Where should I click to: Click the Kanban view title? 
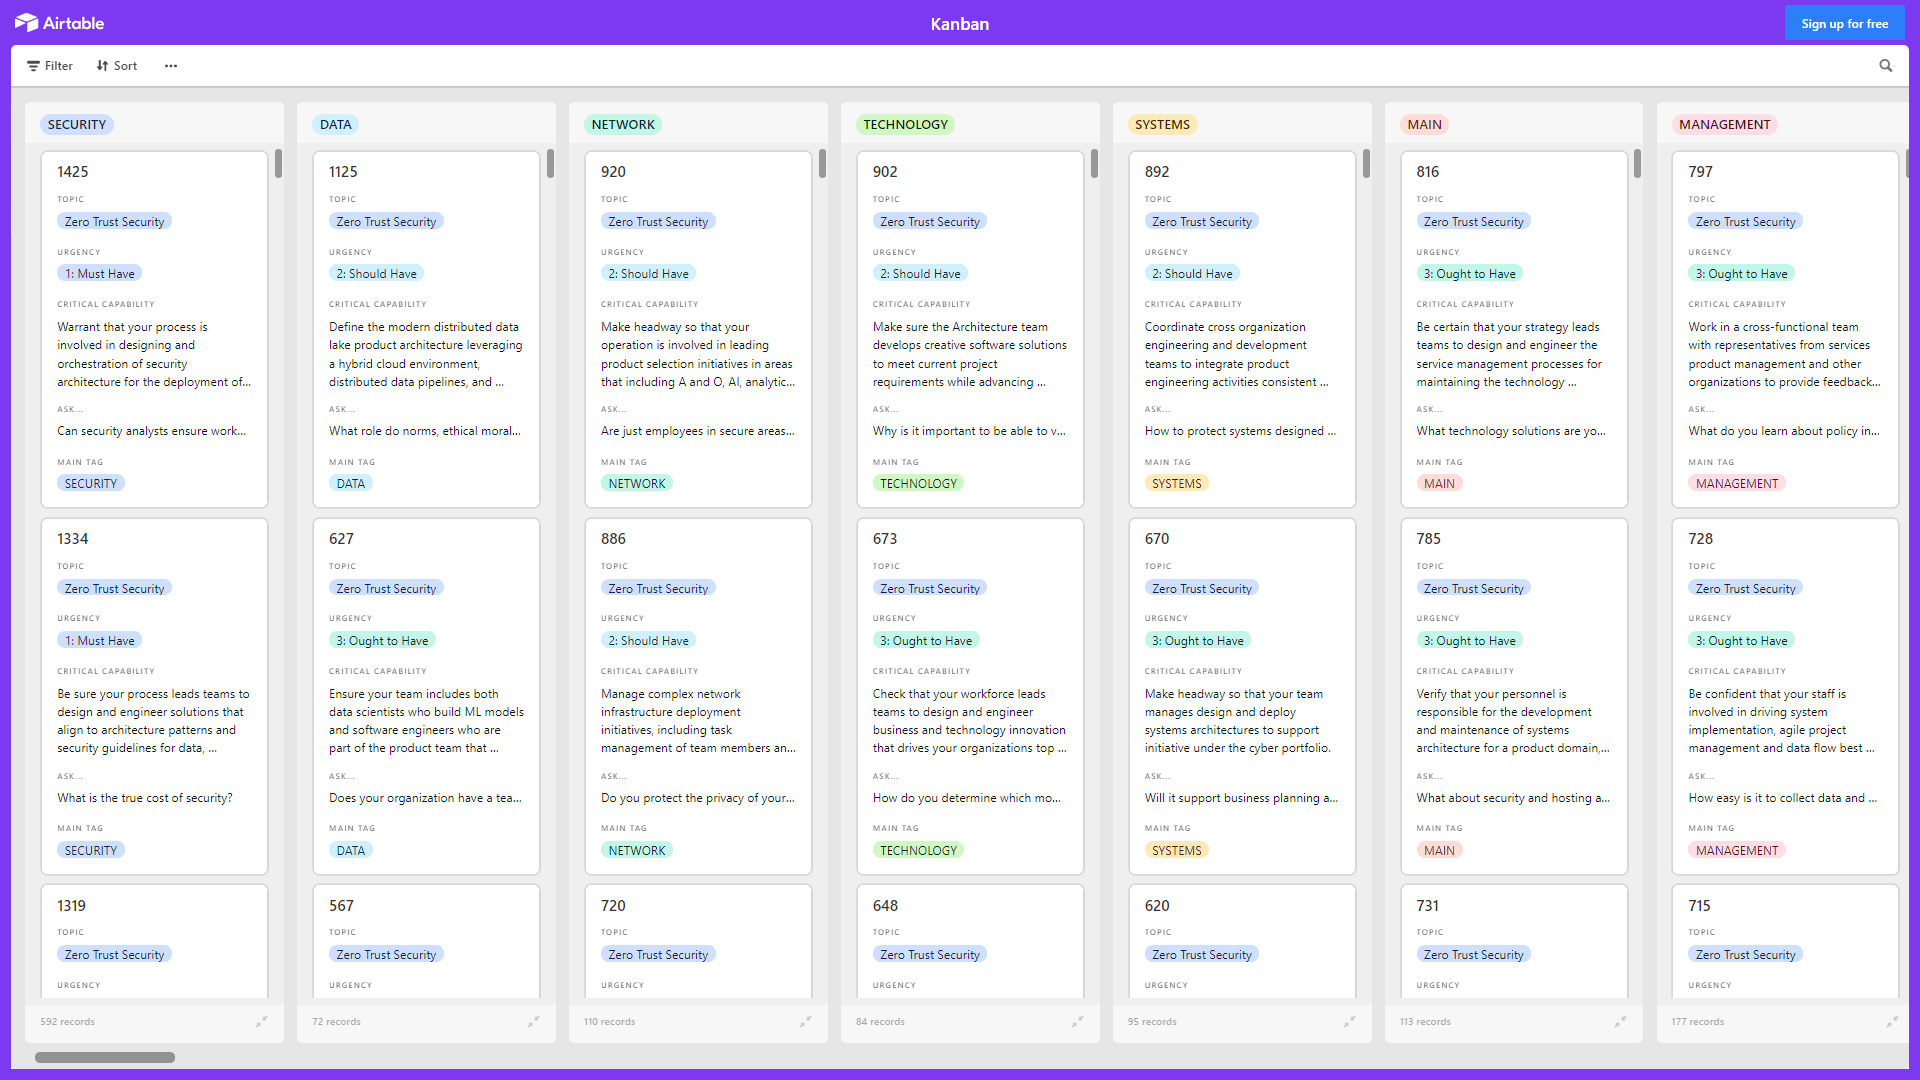tap(959, 24)
